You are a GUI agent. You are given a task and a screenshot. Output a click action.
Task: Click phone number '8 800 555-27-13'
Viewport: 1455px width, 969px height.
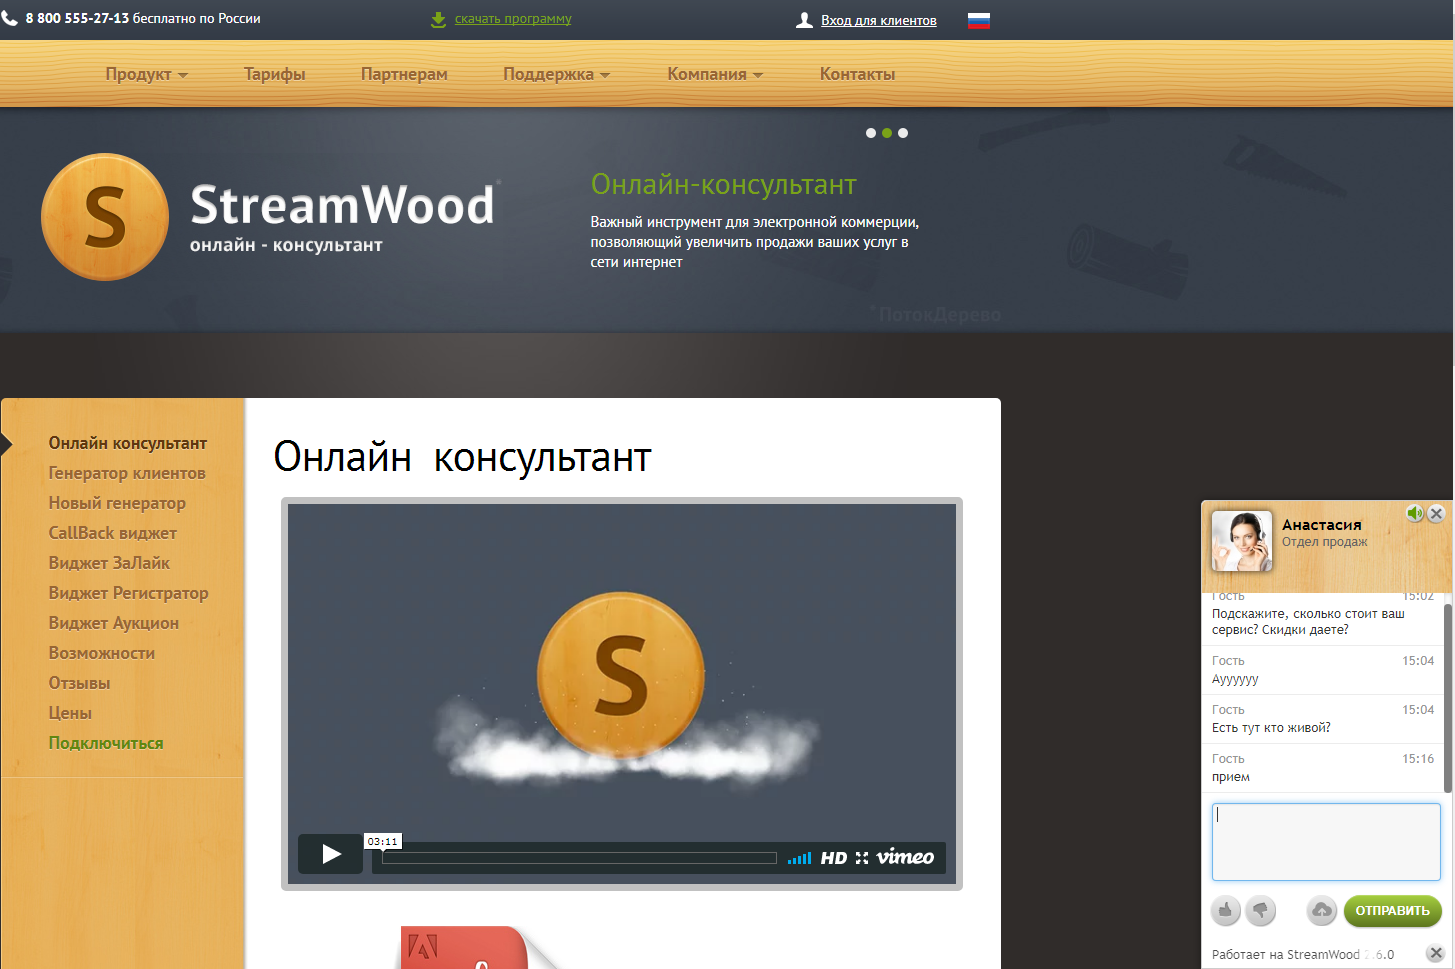click(x=77, y=18)
